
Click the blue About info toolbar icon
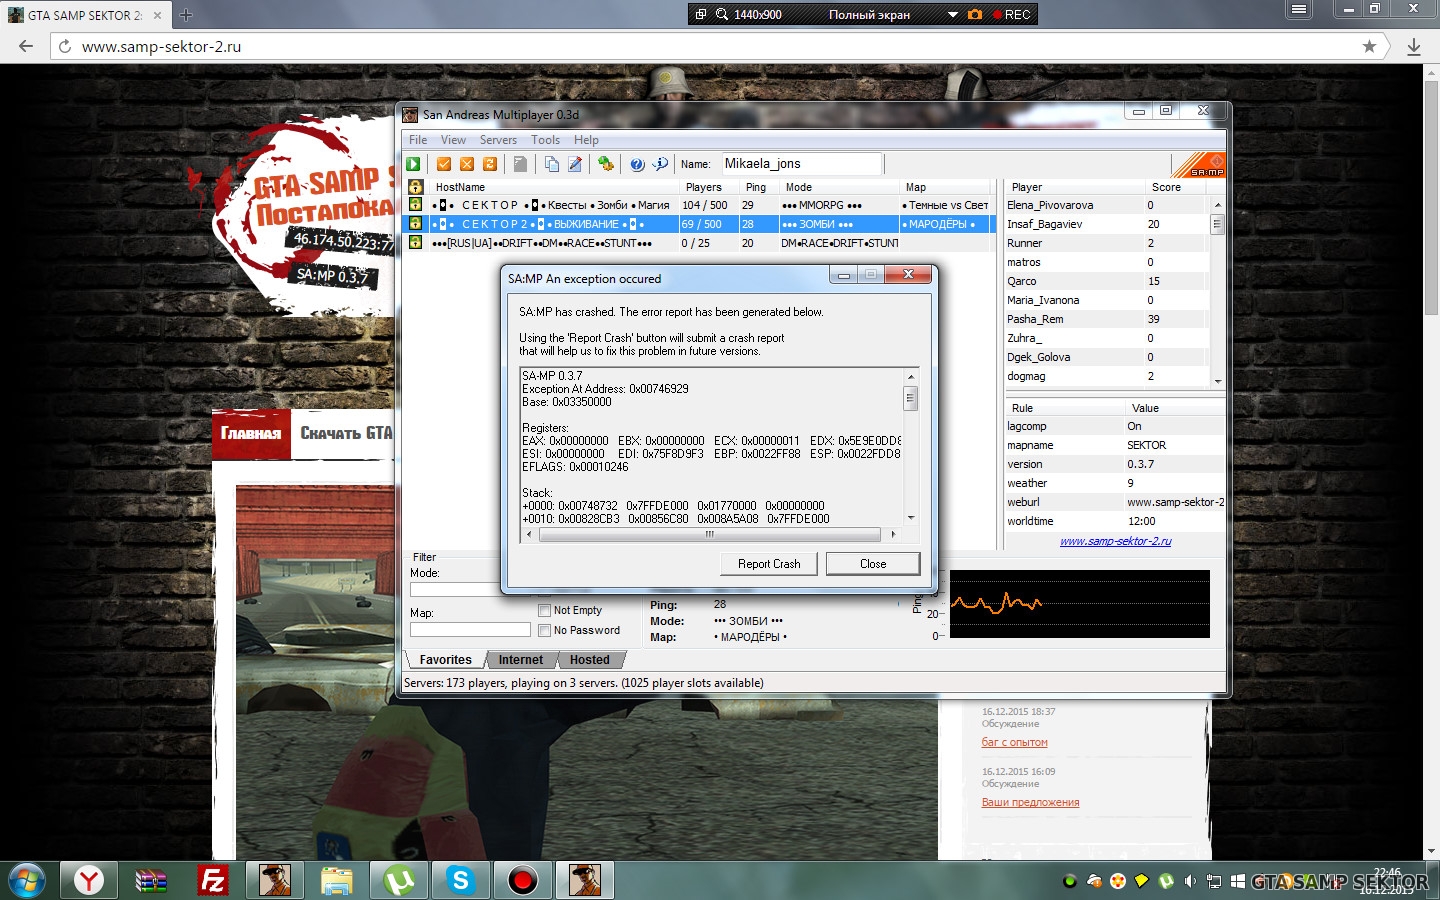pos(660,164)
